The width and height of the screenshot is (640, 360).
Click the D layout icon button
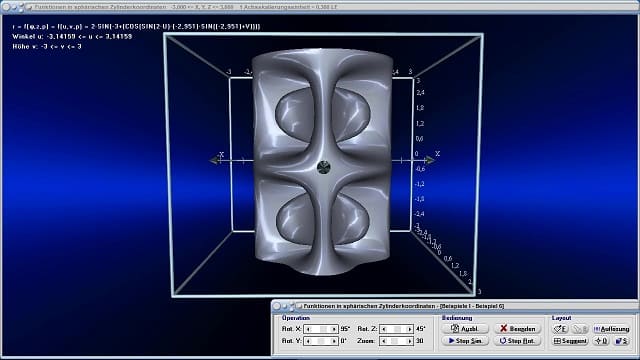pyautogui.click(x=601, y=341)
